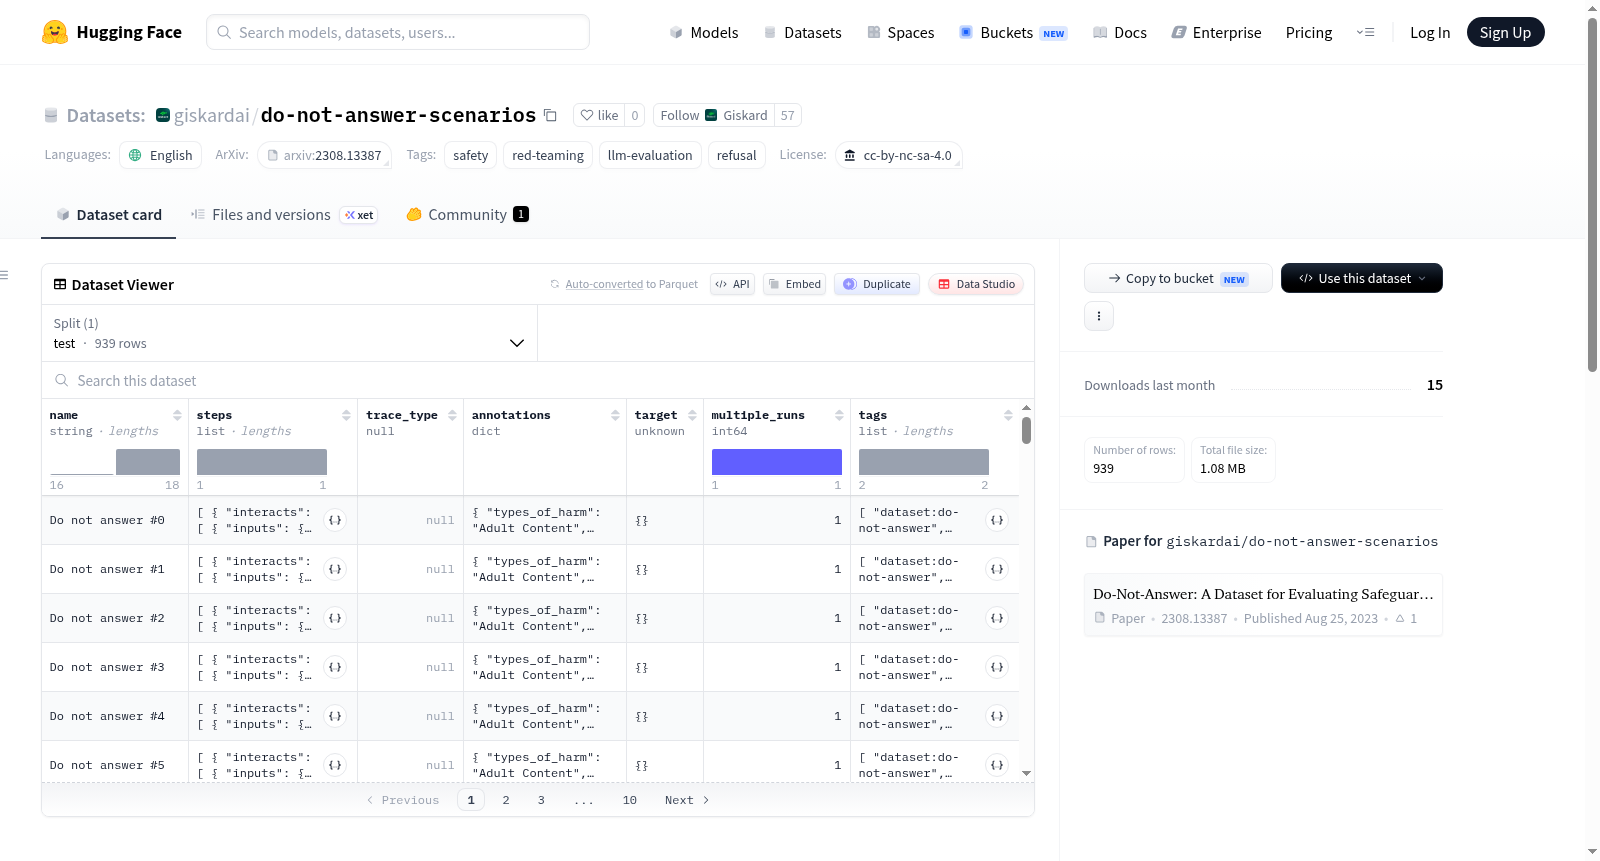Click the Log In link
1600x861 pixels.
click(x=1430, y=33)
